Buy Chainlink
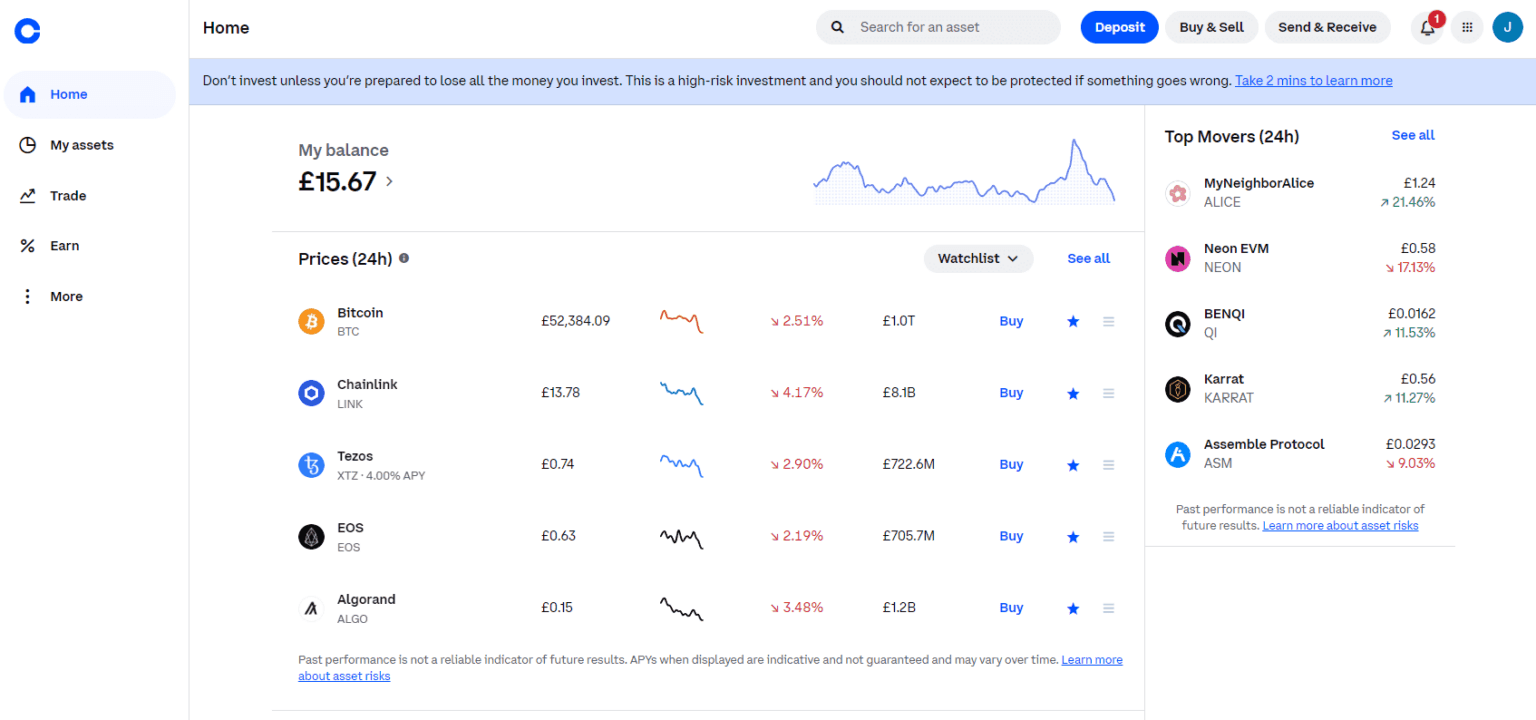This screenshot has height=720, width=1536. pos(1011,393)
